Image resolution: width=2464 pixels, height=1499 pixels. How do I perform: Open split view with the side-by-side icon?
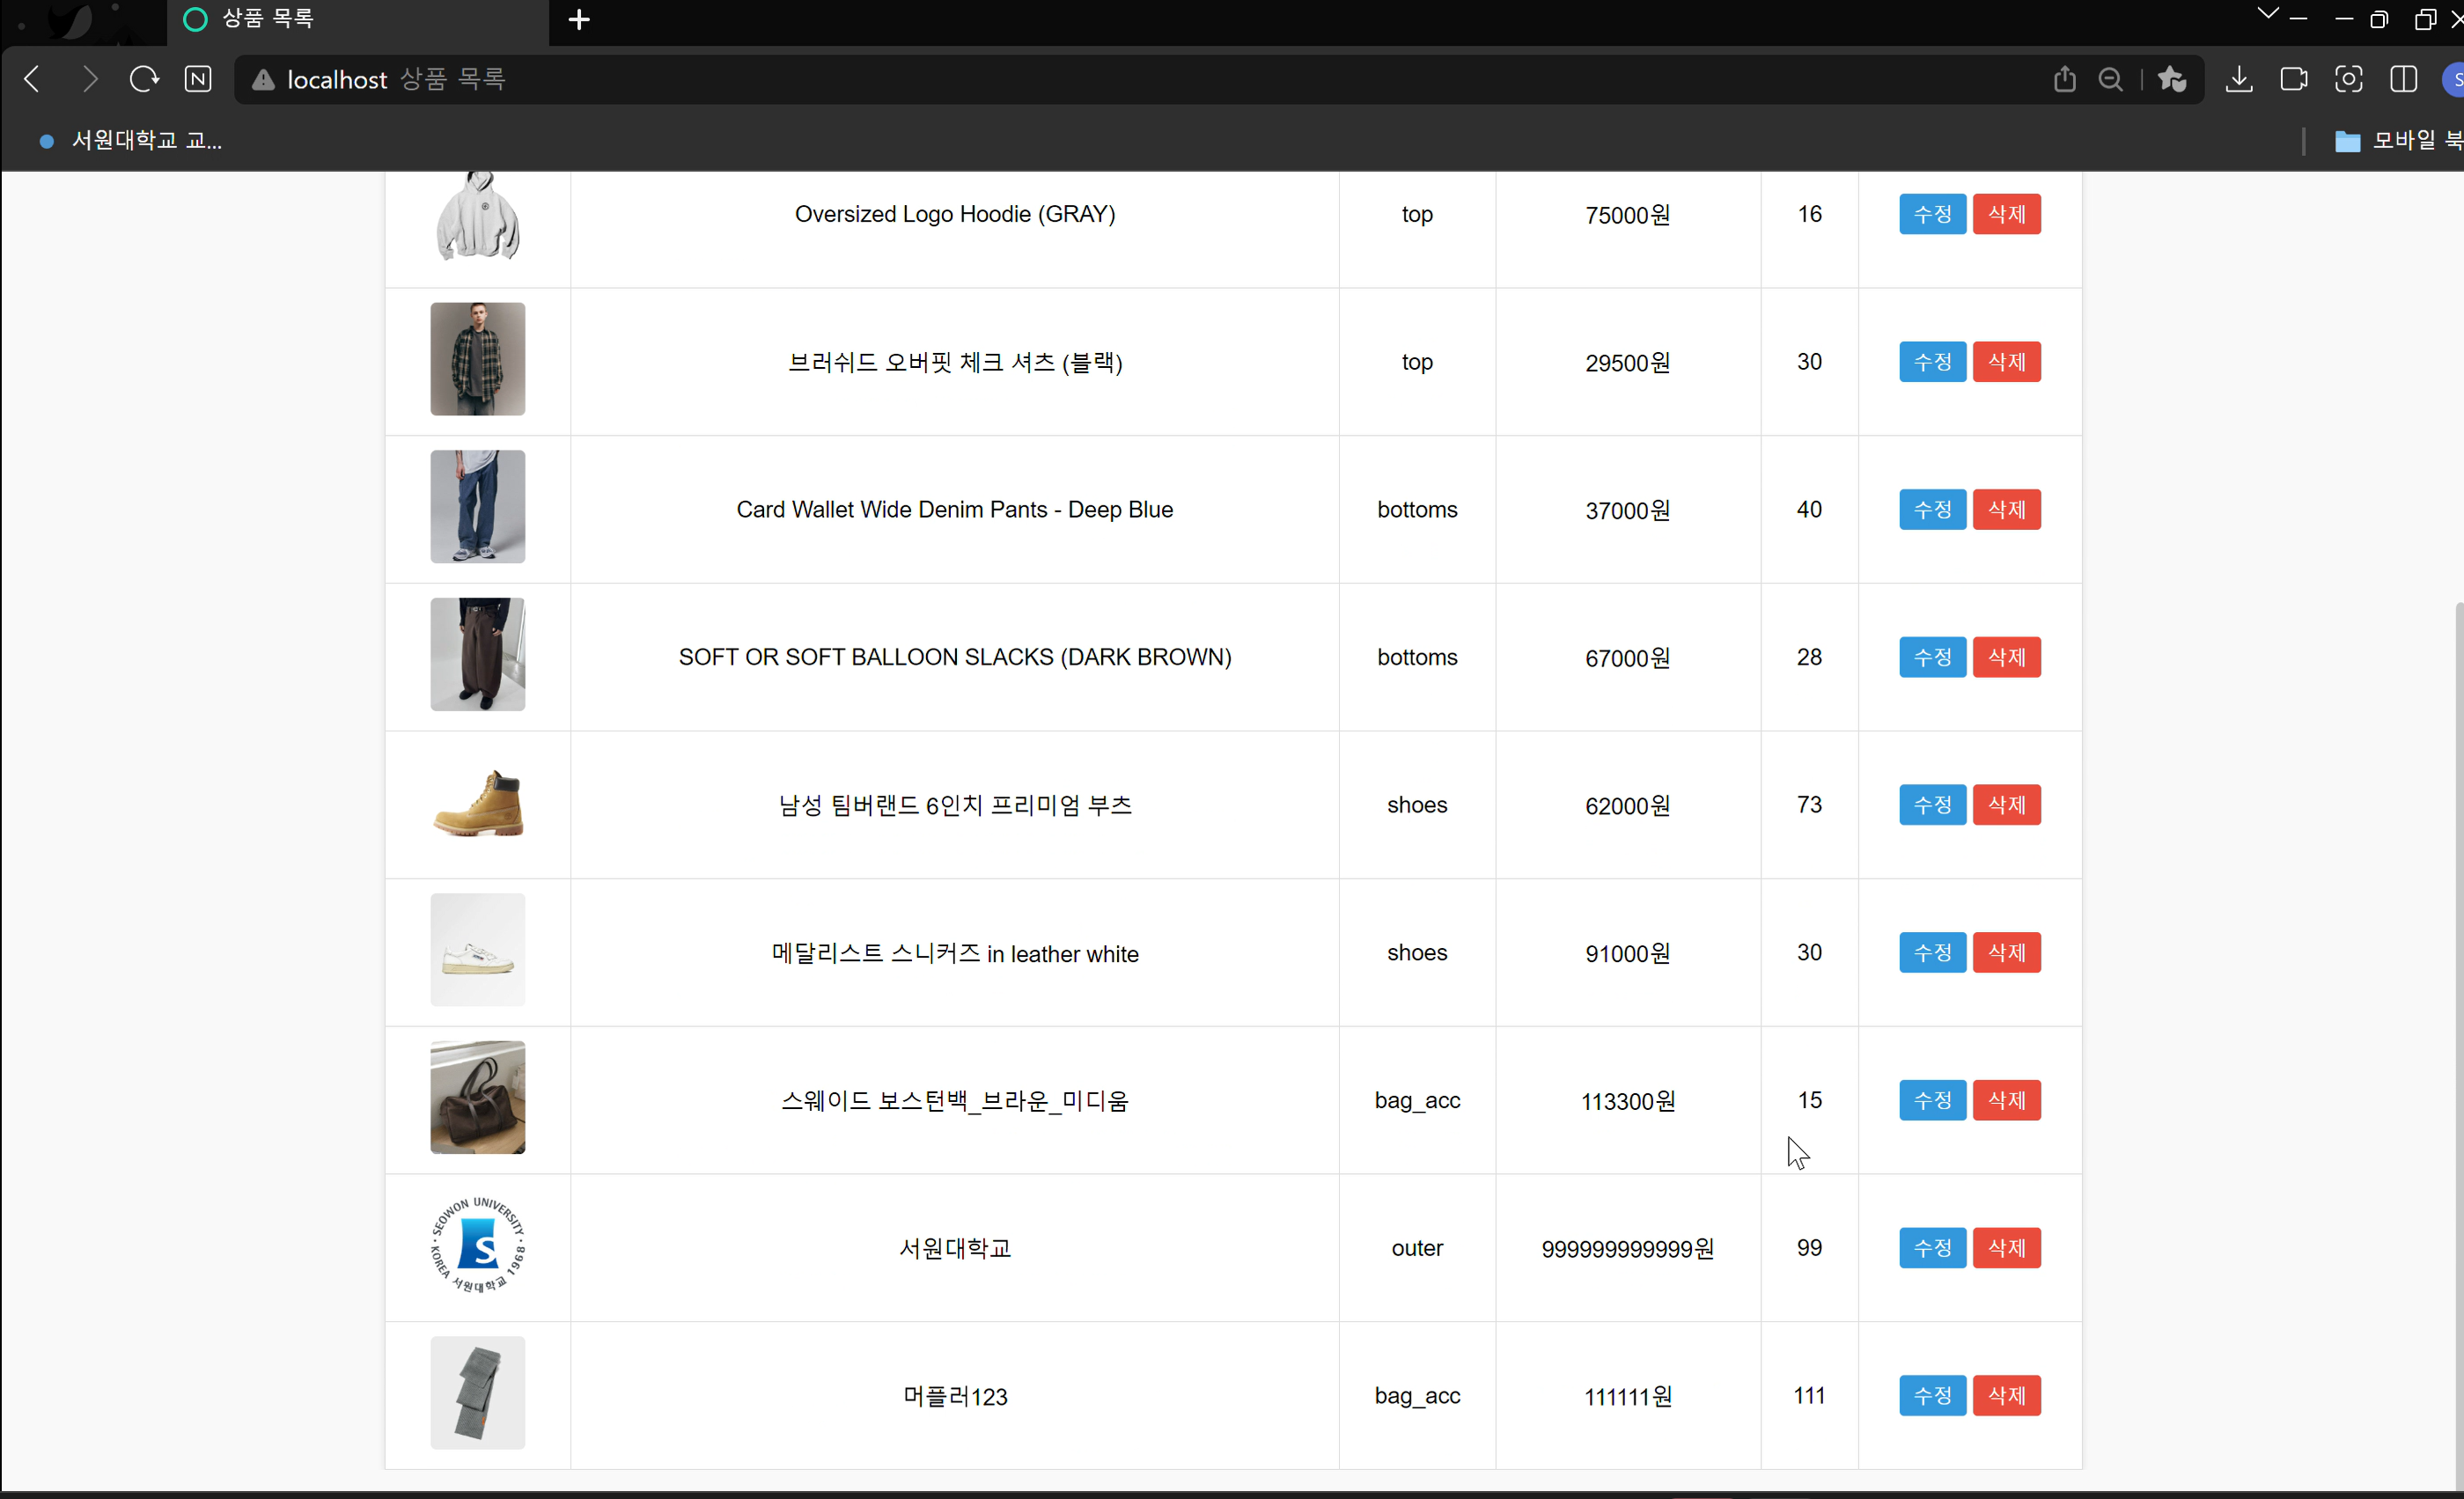(x=2404, y=79)
